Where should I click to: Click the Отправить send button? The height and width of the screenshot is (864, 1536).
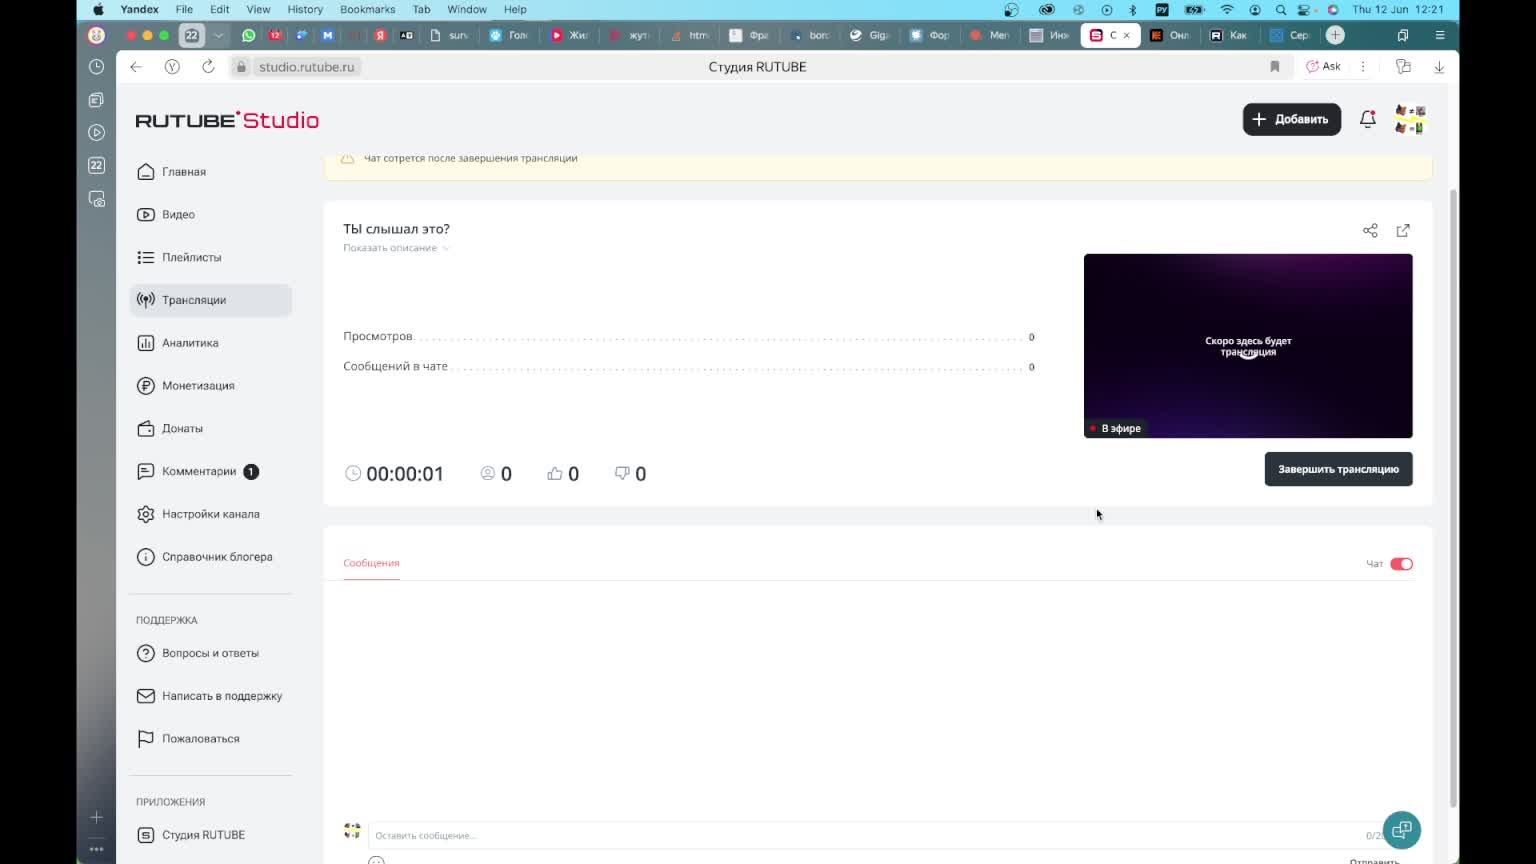[1374, 861]
